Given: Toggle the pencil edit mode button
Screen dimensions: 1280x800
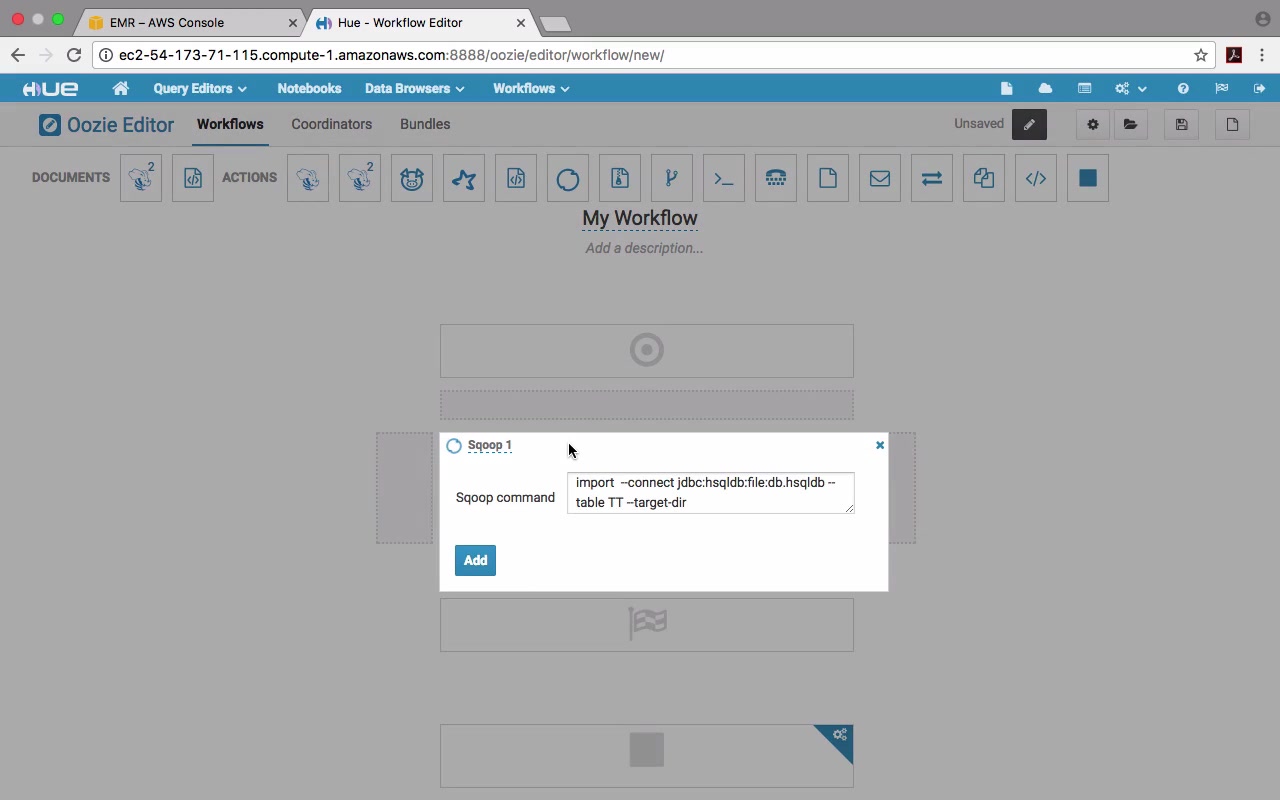Looking at the screenshot, I should point(1029,124).
